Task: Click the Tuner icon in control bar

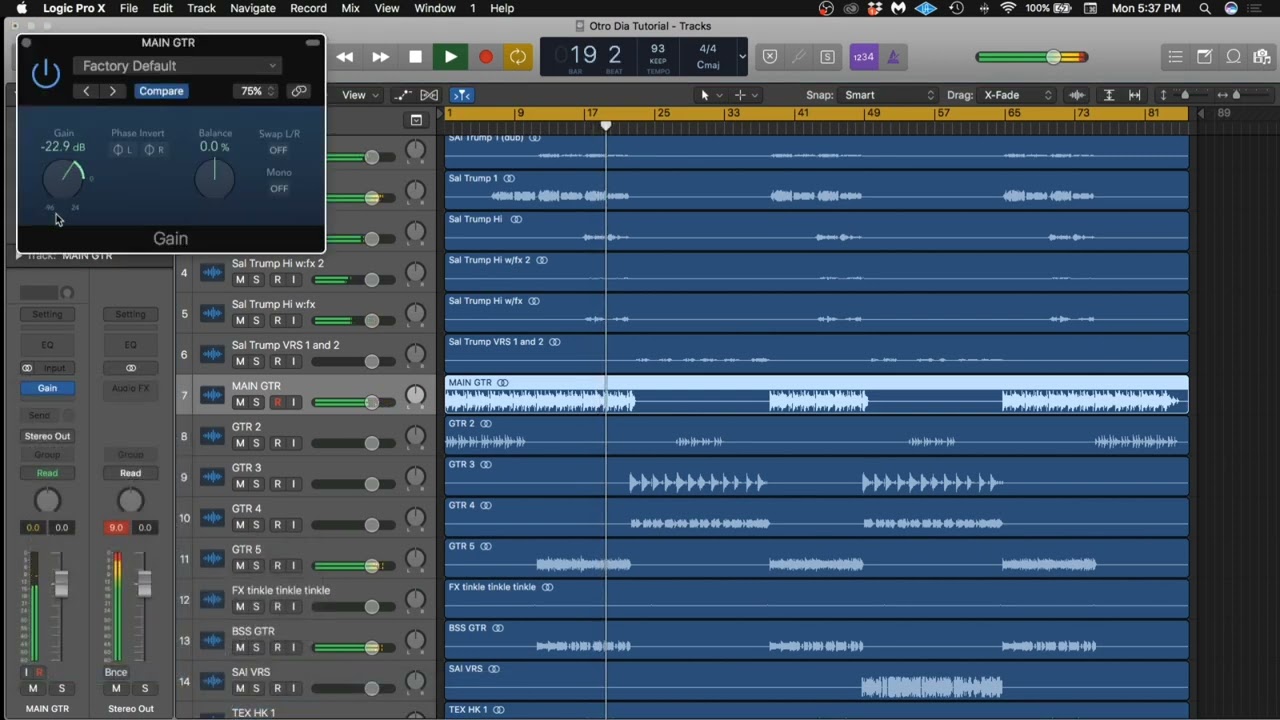Action: tap(799, 57)
